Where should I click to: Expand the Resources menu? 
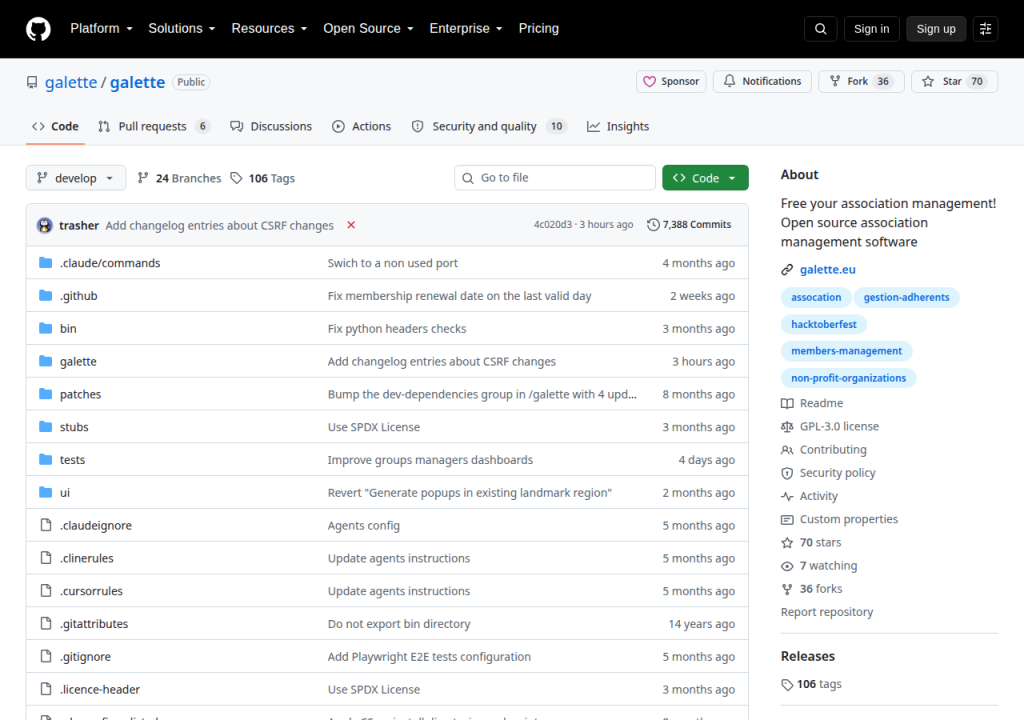pos(269,29)
